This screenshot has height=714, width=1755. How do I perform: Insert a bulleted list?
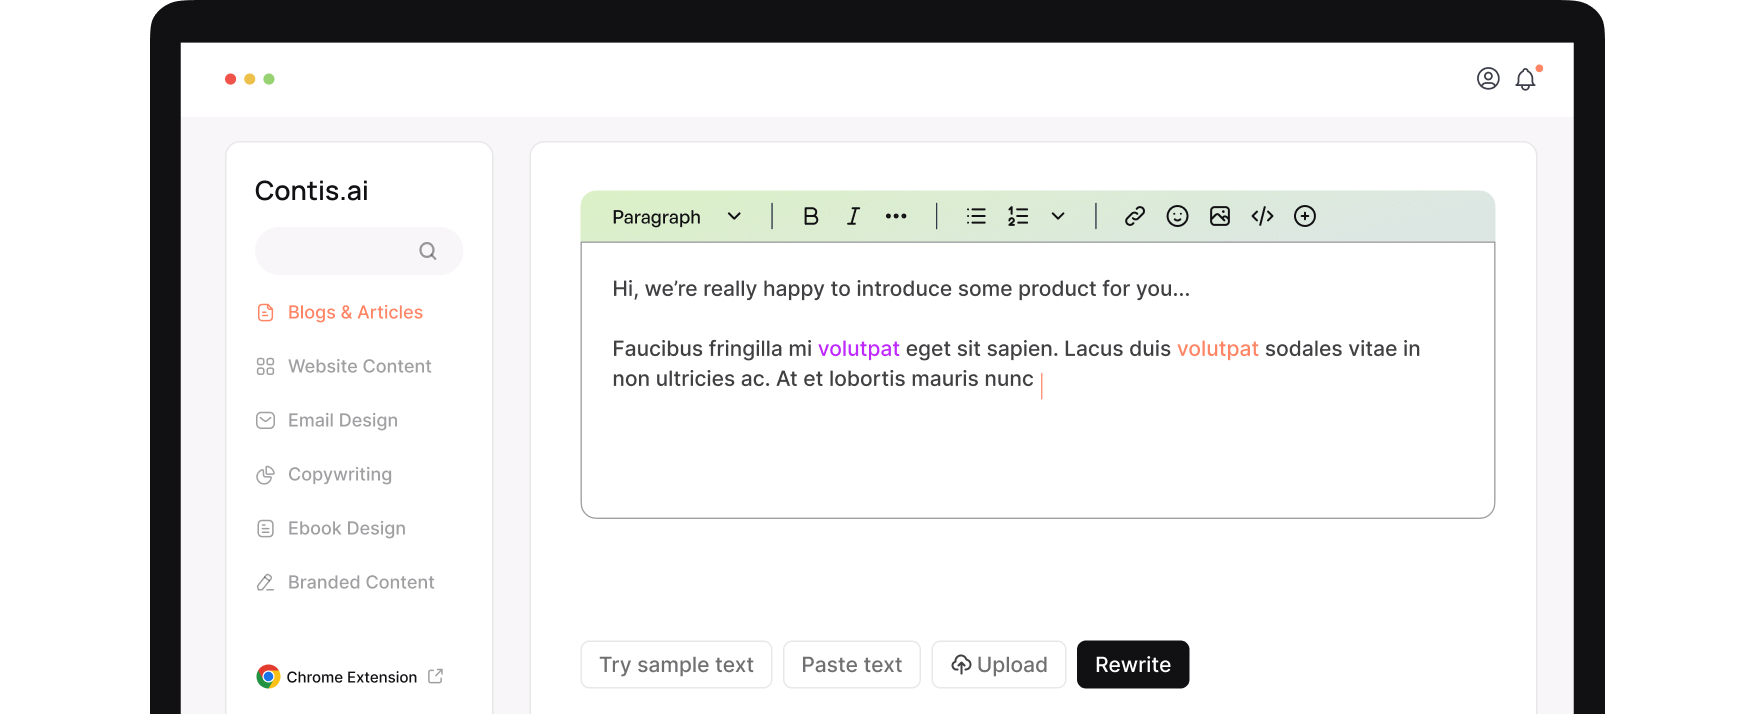coord(976,216)
